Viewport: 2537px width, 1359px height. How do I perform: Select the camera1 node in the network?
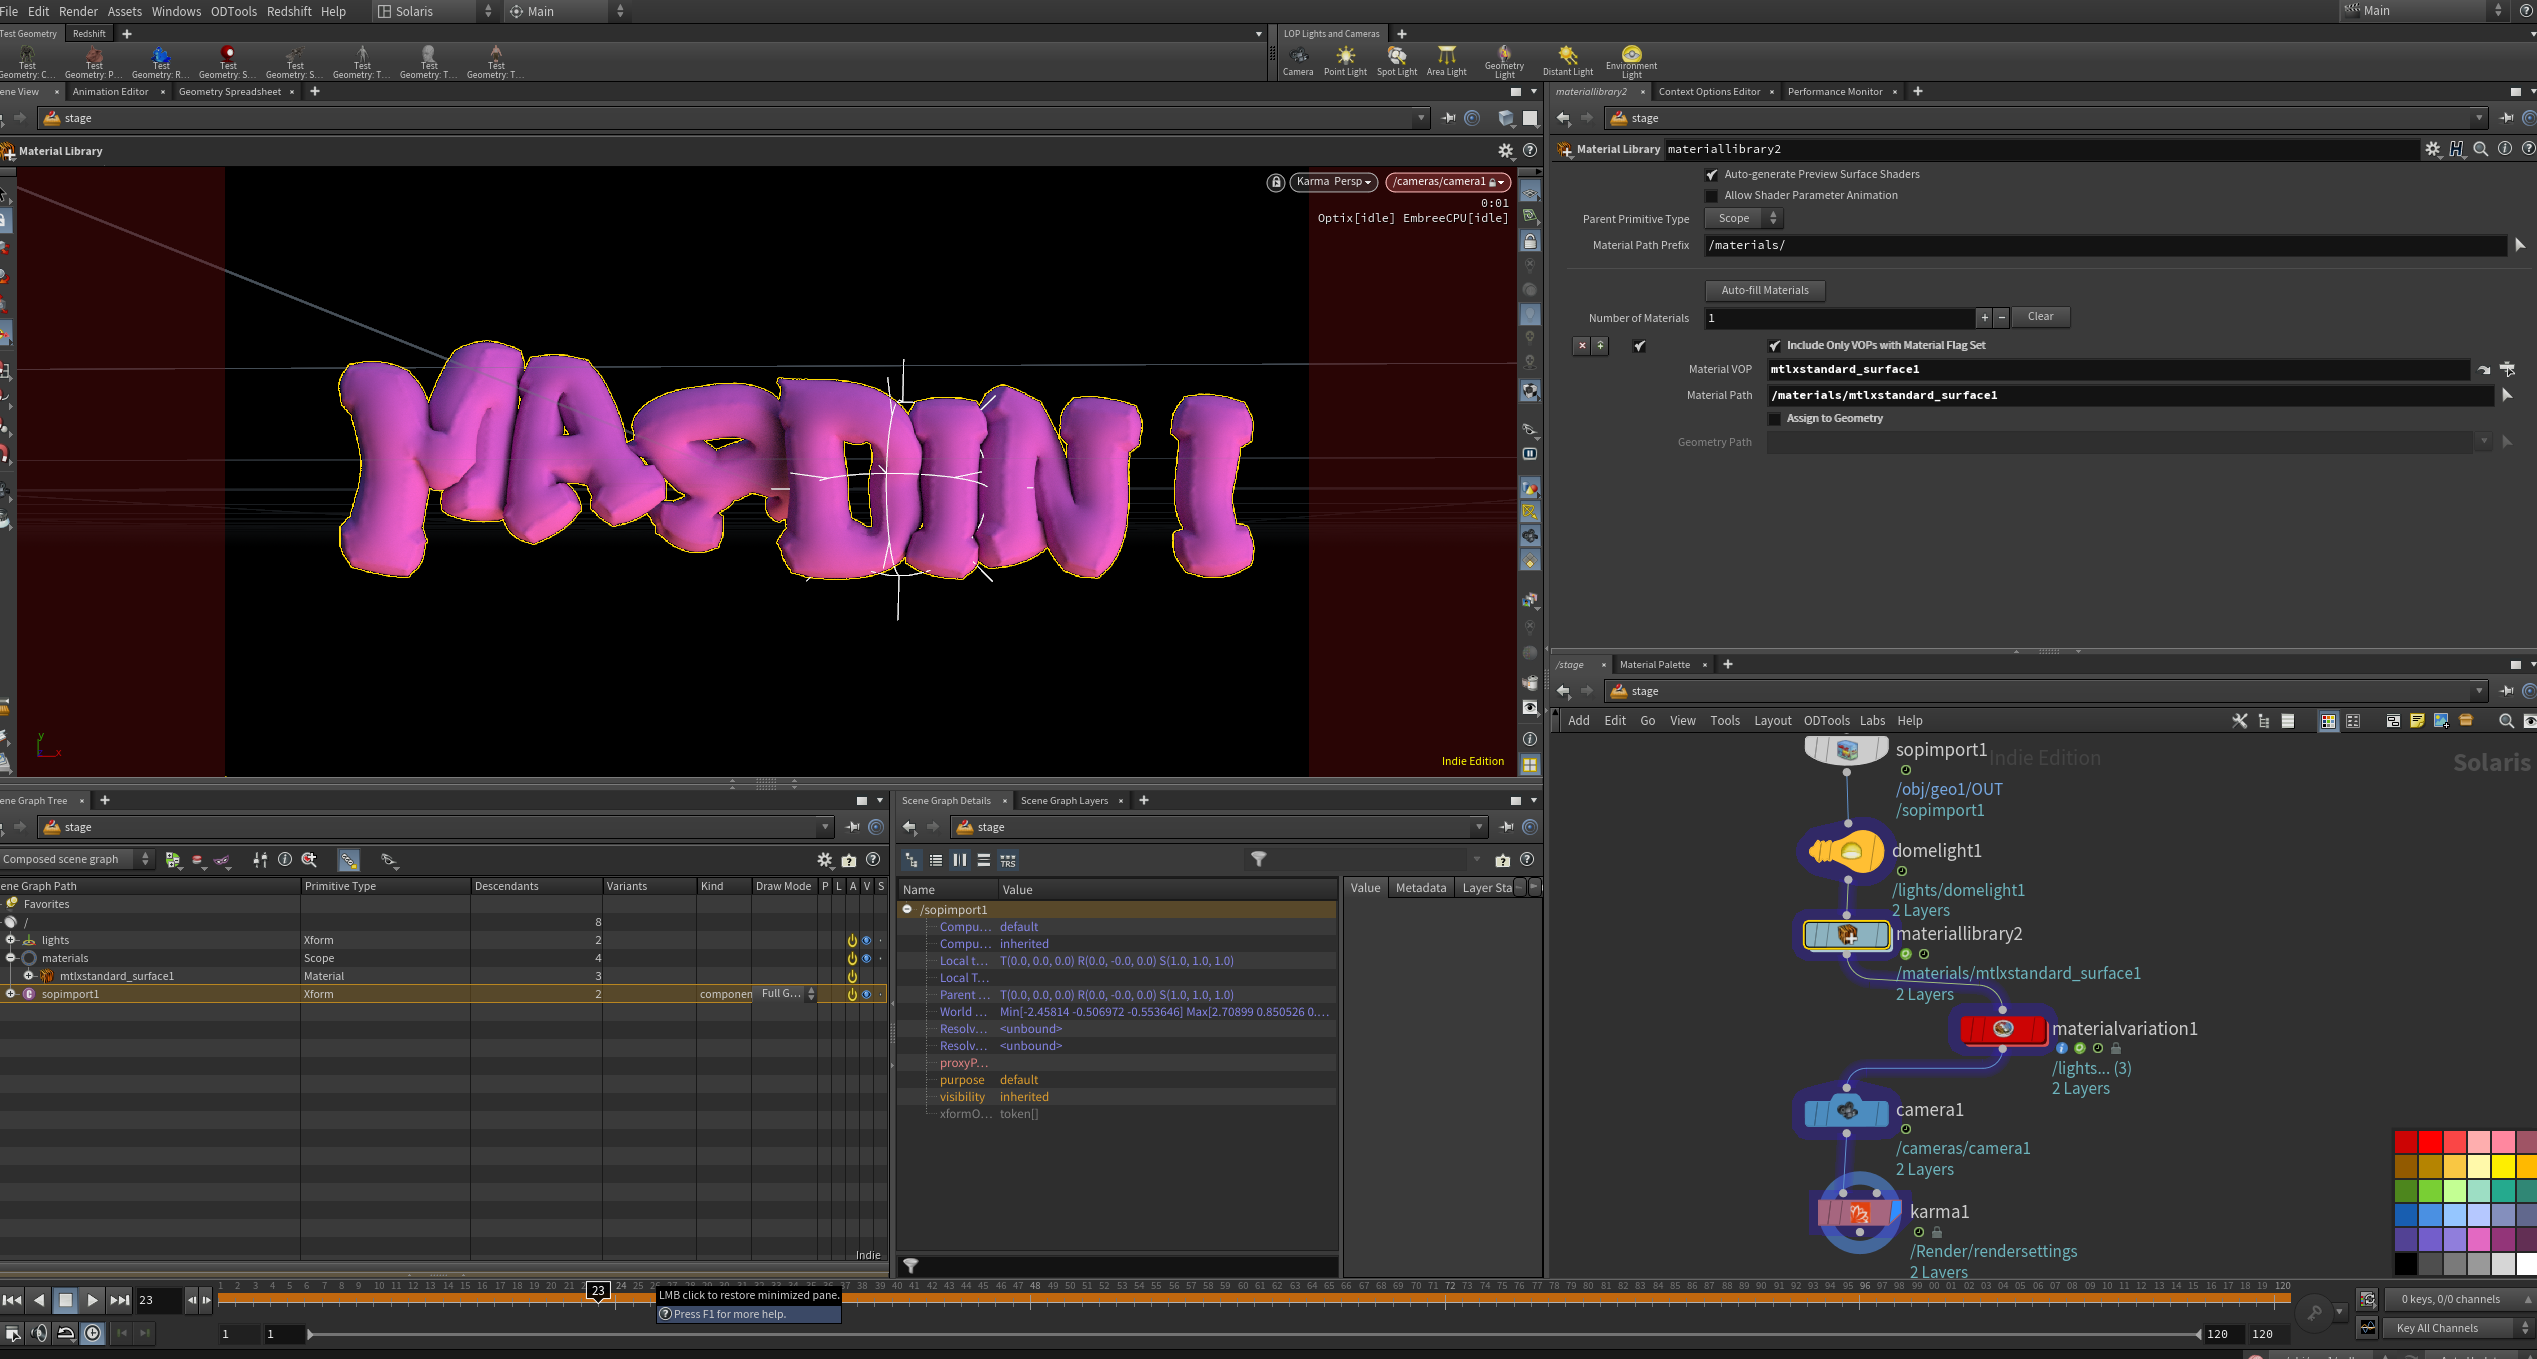(x=1846, y=1111)
